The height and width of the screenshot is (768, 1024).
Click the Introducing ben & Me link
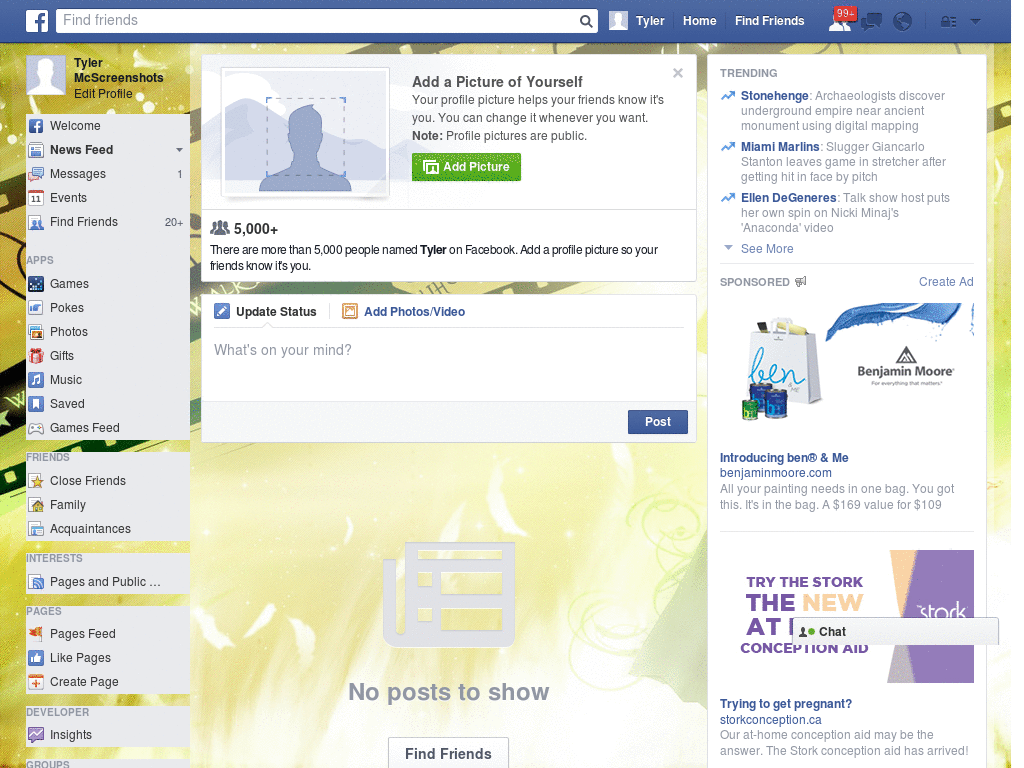click(x=784, y=458)
